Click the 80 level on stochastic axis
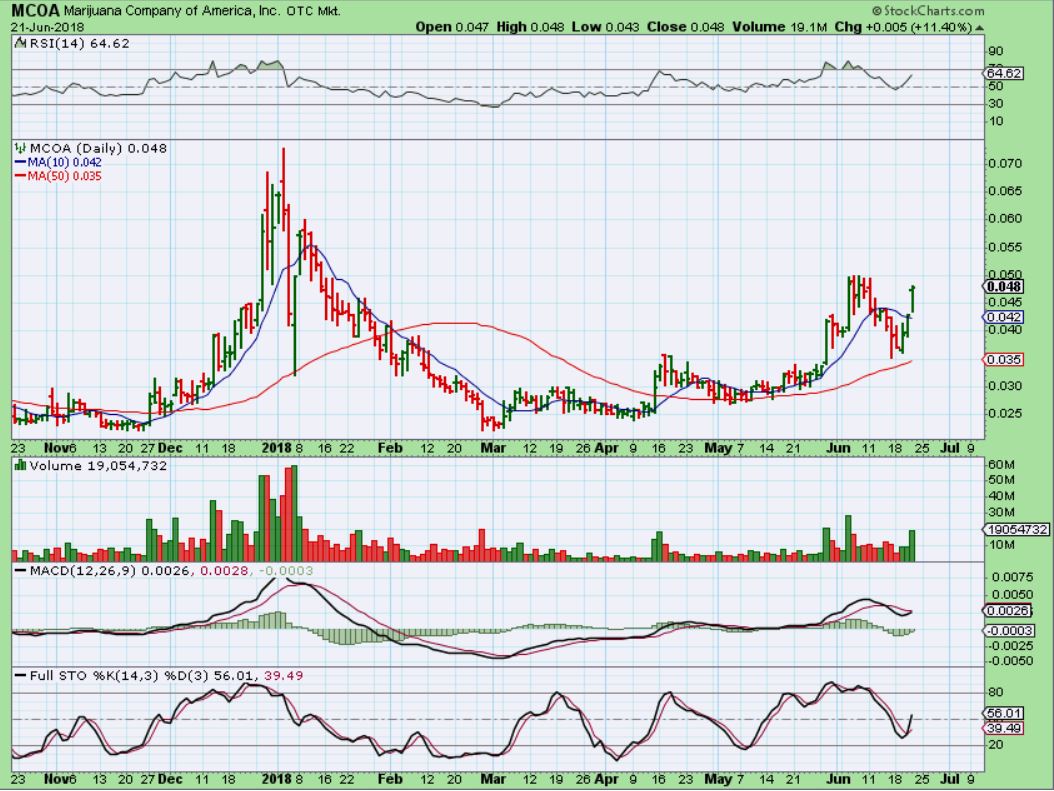The width and height of the screenshot is (1054, 791). coord(996,692)
